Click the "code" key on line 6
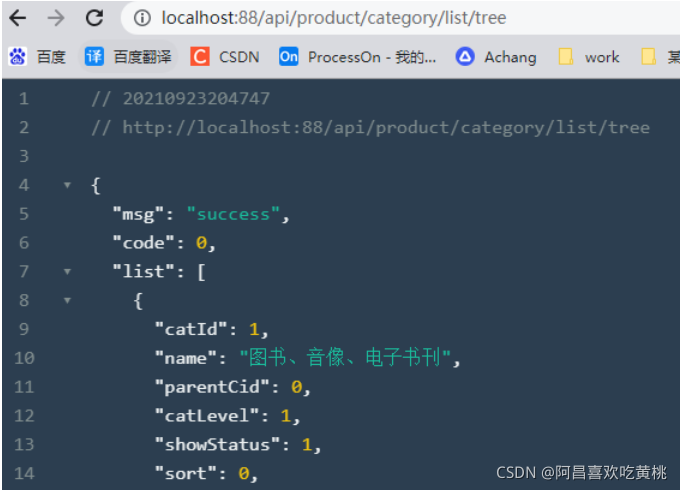Screen dimensions: 683x490 pyautogui.click(x=143, y=243)
